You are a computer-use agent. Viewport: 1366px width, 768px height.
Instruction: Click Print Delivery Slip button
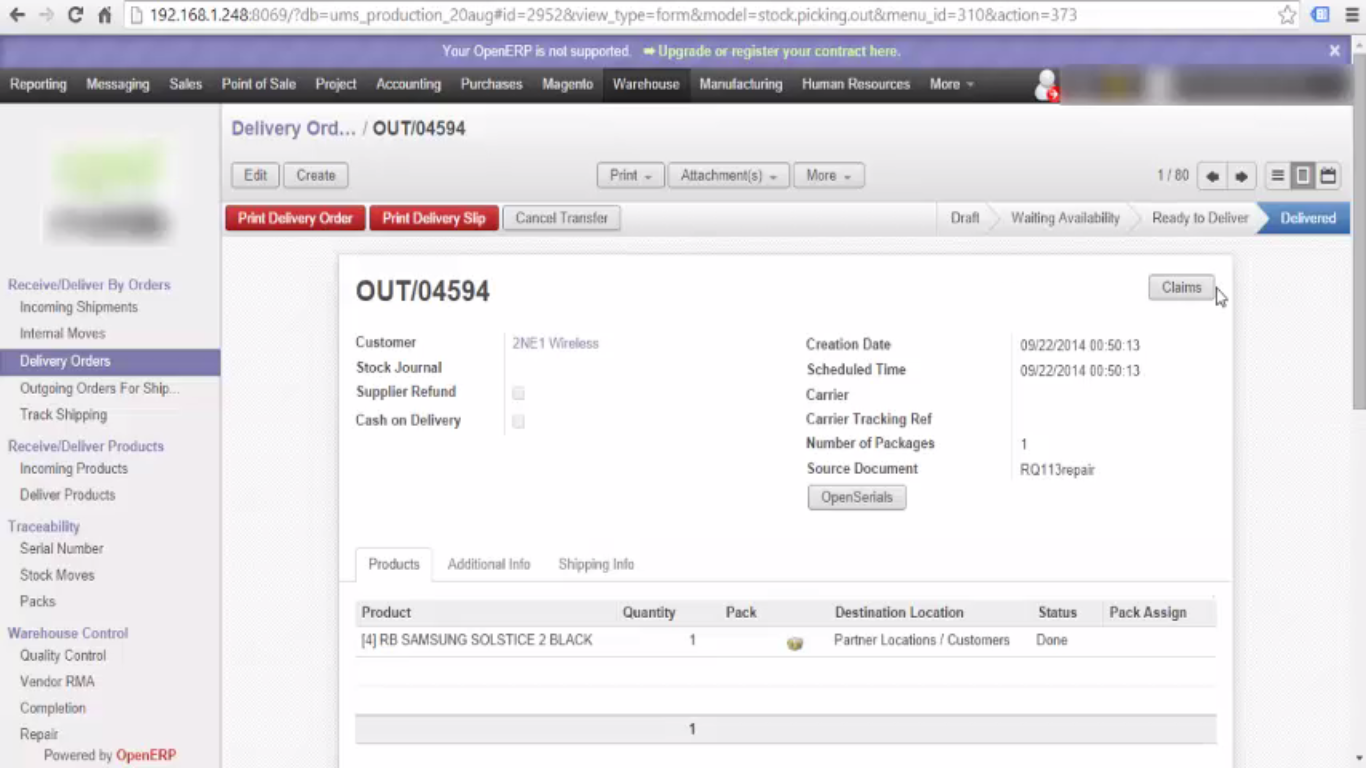tap(434, 218)
